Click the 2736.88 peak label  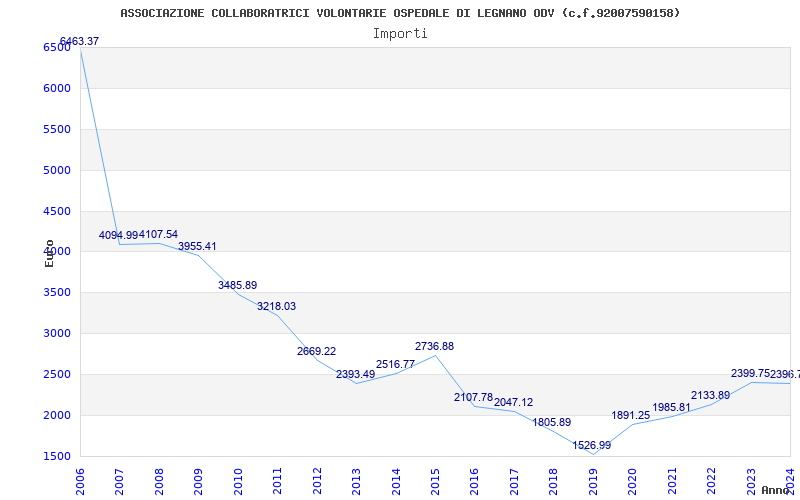(x=434, y=346)
